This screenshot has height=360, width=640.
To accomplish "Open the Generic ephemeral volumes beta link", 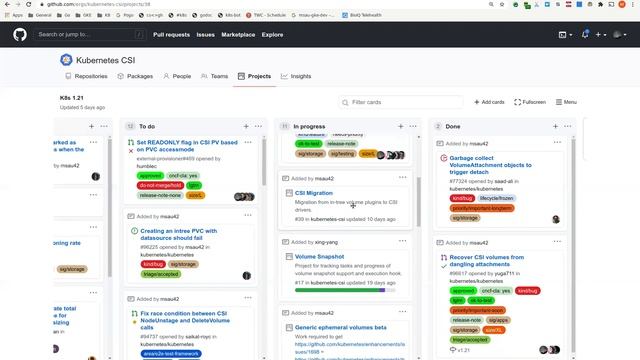I will point(340,327).
